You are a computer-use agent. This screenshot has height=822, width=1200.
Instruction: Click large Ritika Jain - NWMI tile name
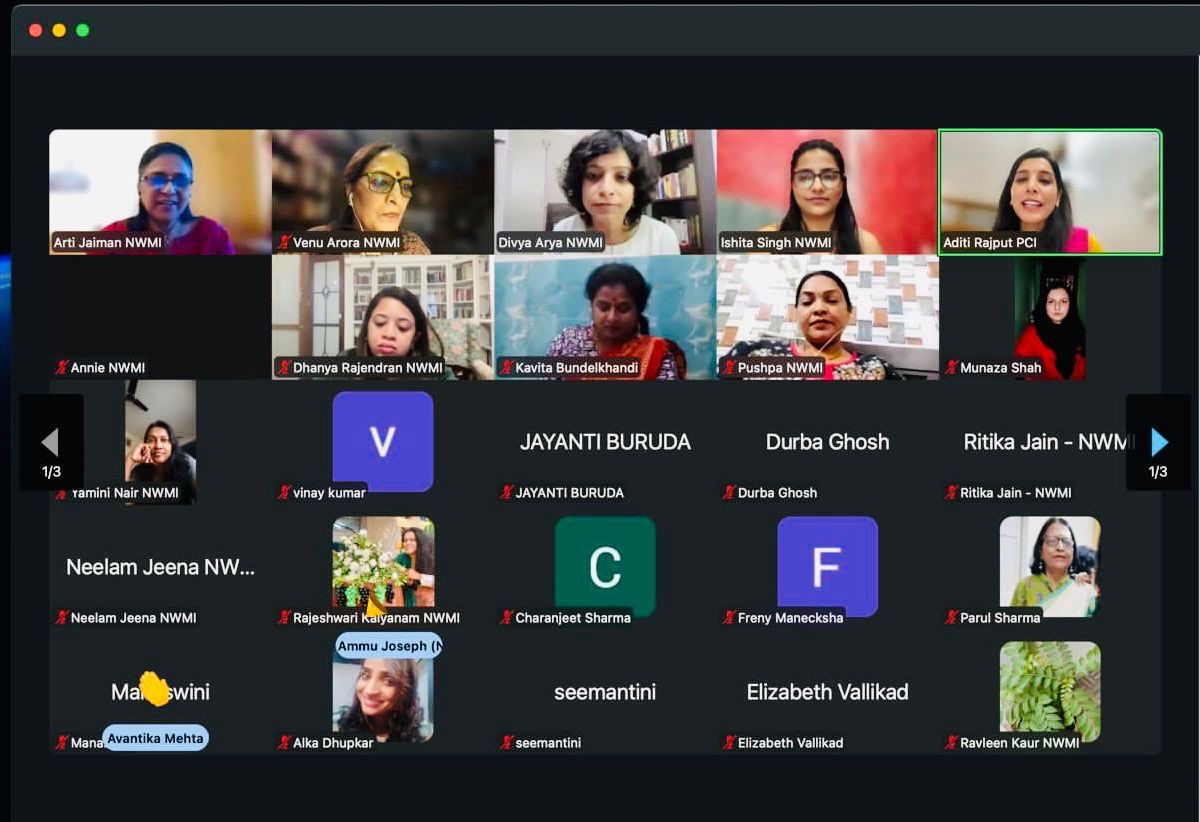[1049, 442]
